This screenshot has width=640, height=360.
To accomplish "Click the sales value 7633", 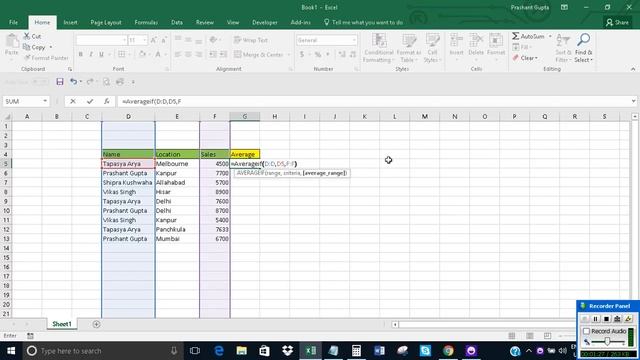I will (215, 229).
